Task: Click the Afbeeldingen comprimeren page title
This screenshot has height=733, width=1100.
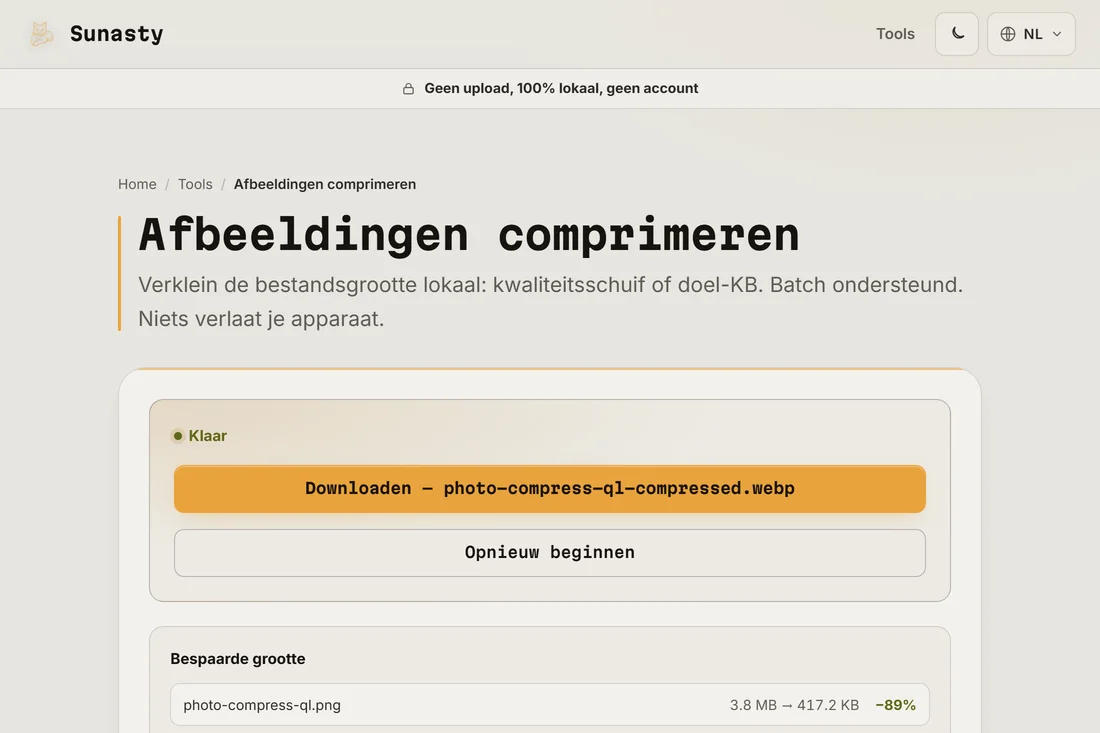Action: tap(469, 235)
